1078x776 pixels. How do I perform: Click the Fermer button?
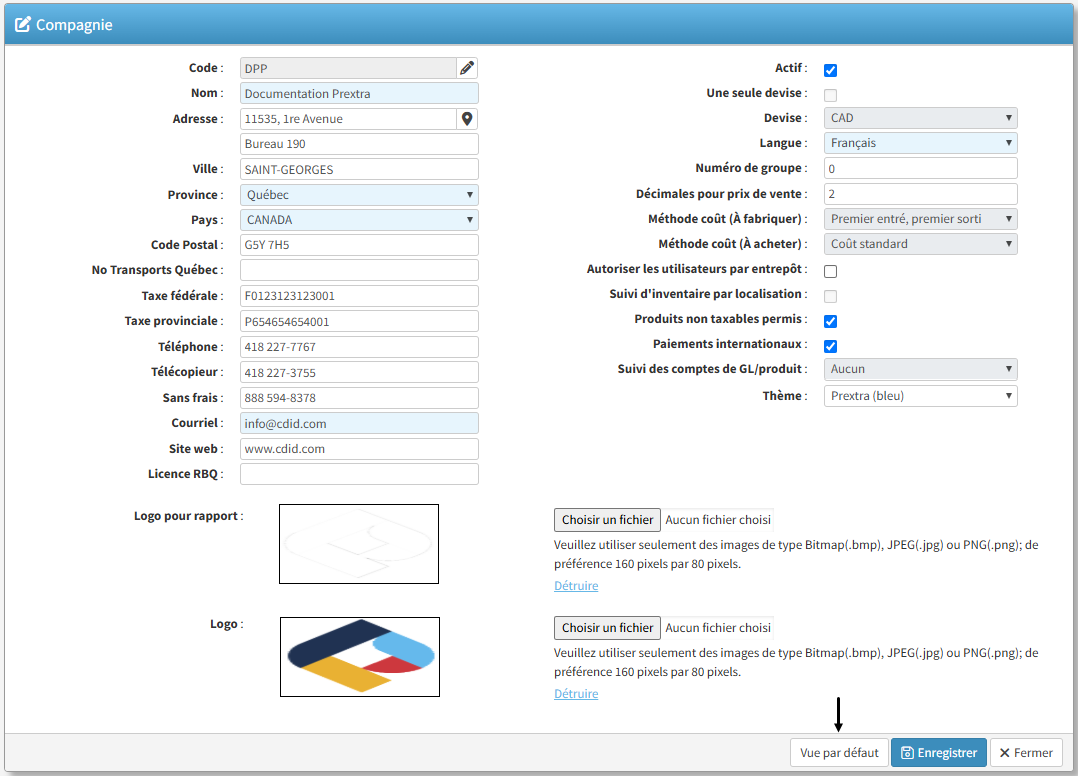(1026, 753)
